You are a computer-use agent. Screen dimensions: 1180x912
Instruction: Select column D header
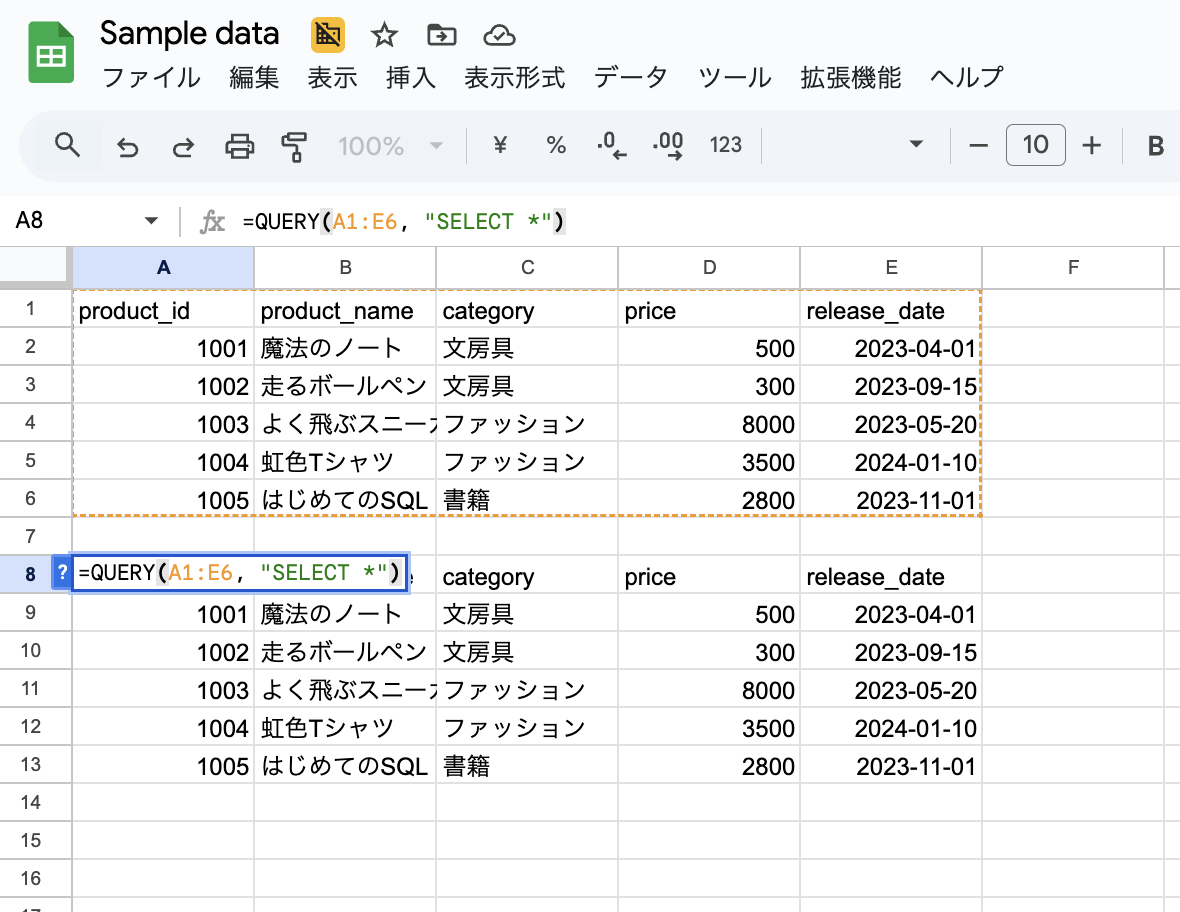(709, 267)
